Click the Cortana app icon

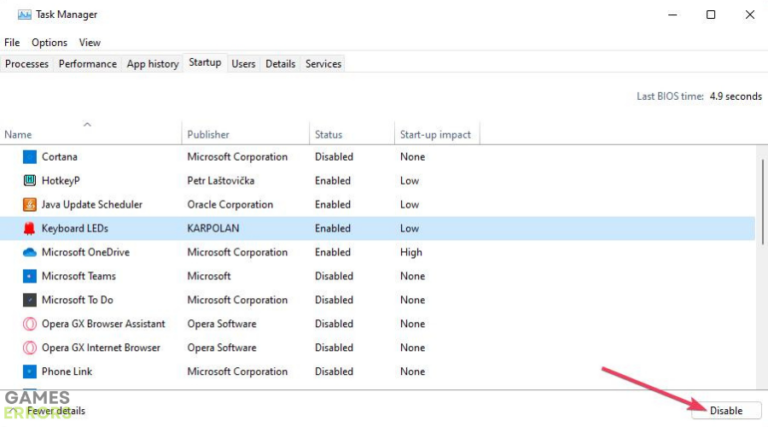[30, 157]
